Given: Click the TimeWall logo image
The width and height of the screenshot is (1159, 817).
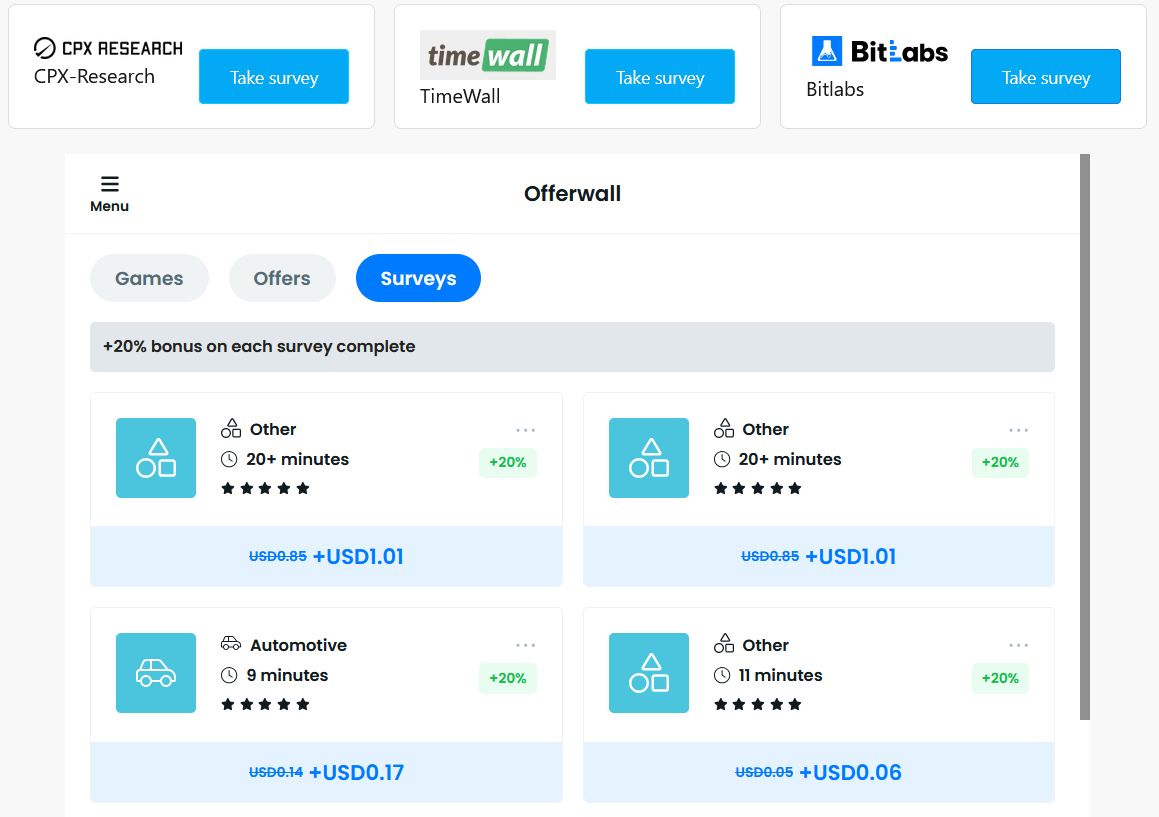Looking at the screenshot, I should [x=487, y=55].
